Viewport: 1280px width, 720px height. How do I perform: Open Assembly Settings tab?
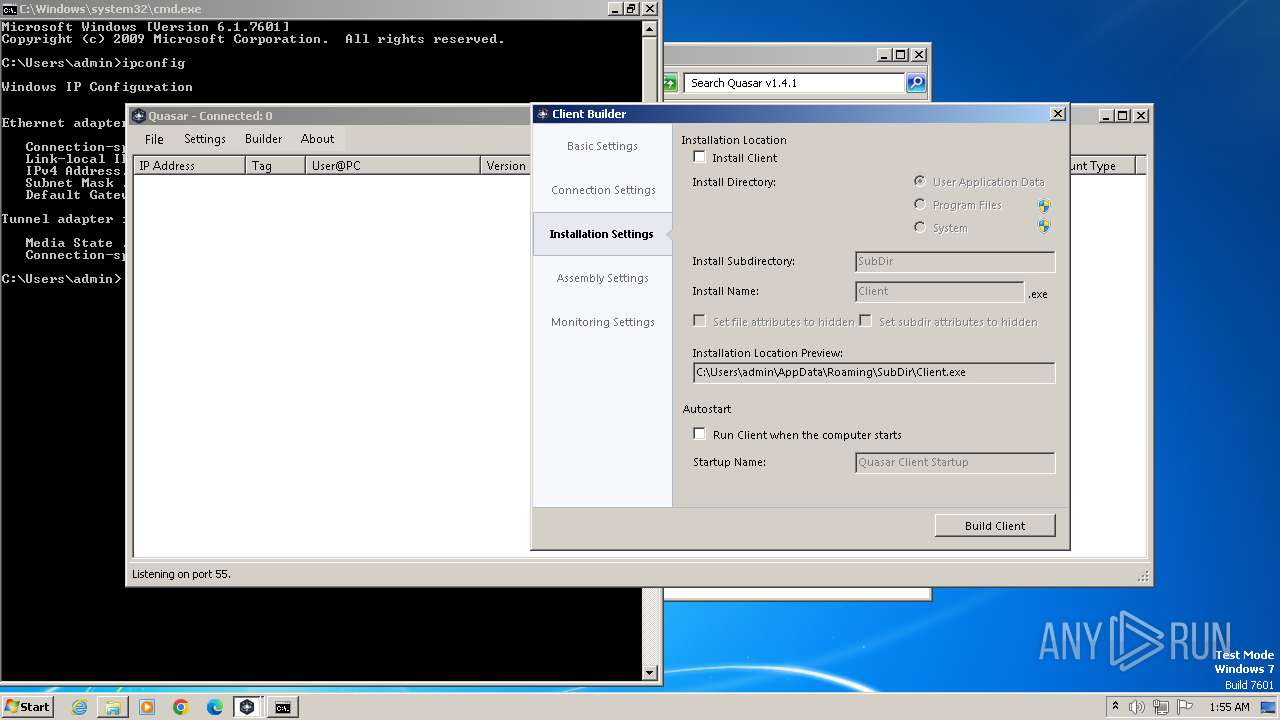[x=602, y=278]
